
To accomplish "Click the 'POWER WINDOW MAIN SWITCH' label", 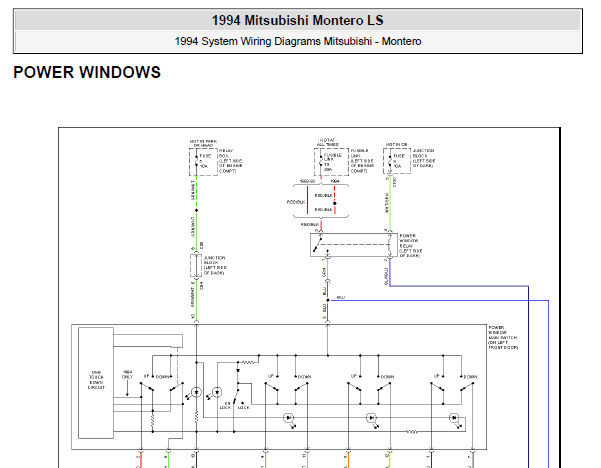I will 502,337.
